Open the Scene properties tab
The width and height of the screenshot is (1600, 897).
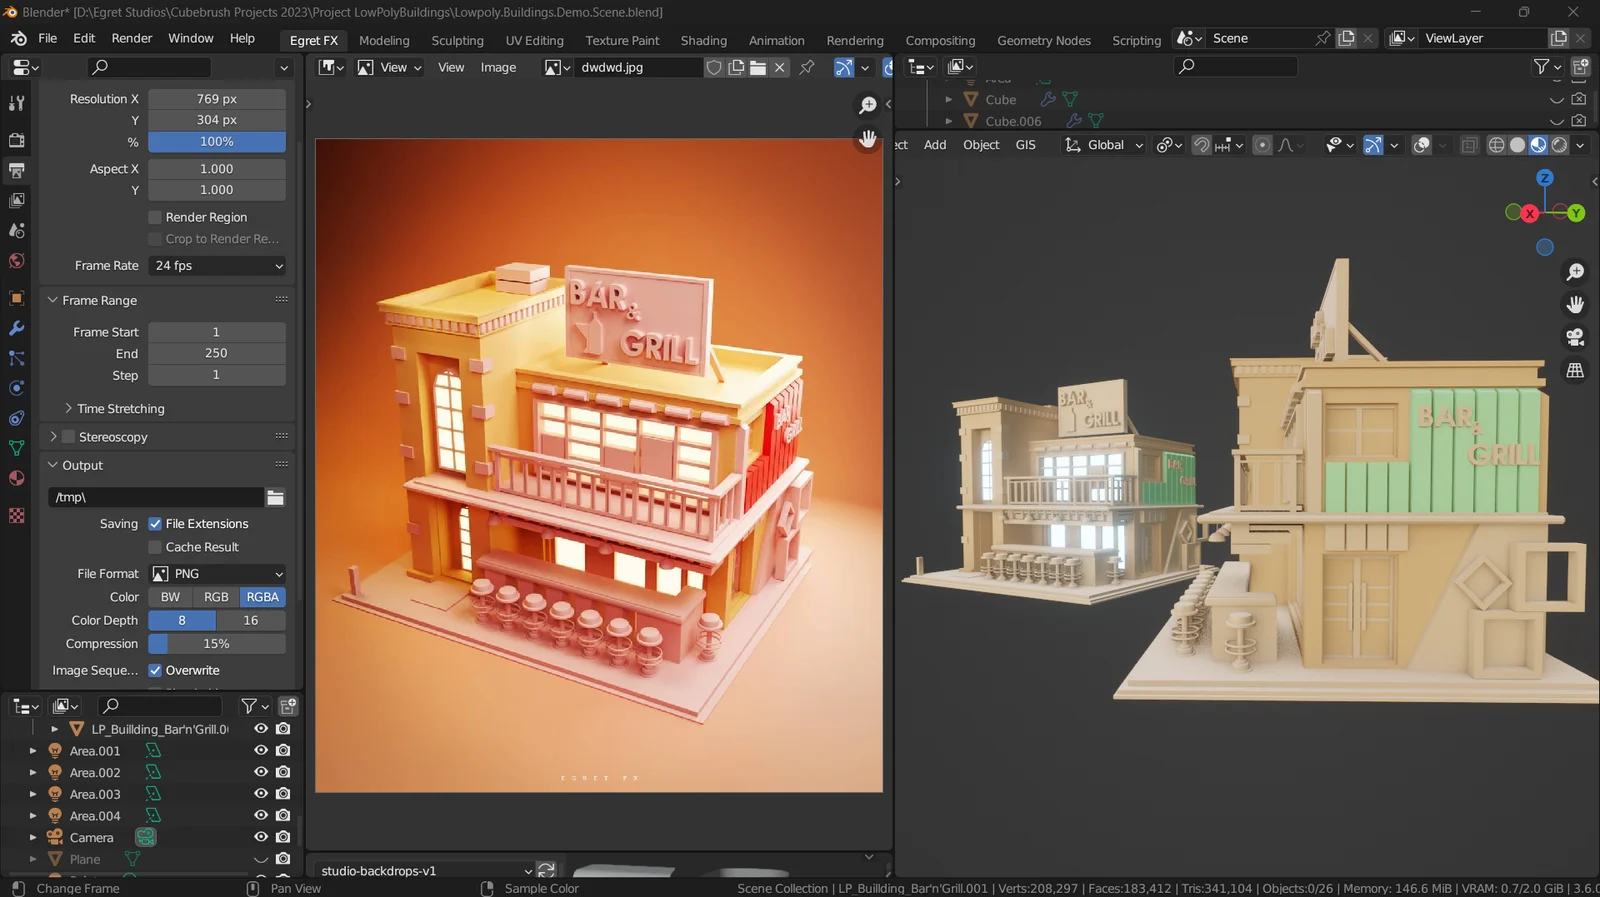click(x=16, y=230)
